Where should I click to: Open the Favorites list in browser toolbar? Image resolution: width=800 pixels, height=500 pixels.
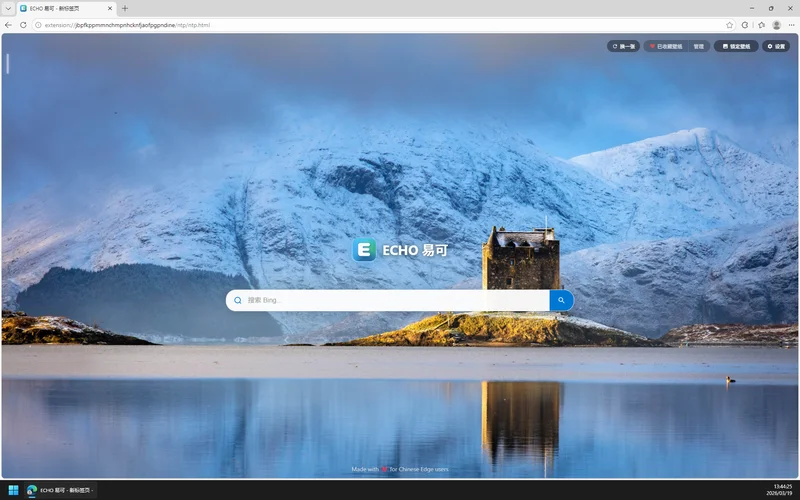(761, 24)
